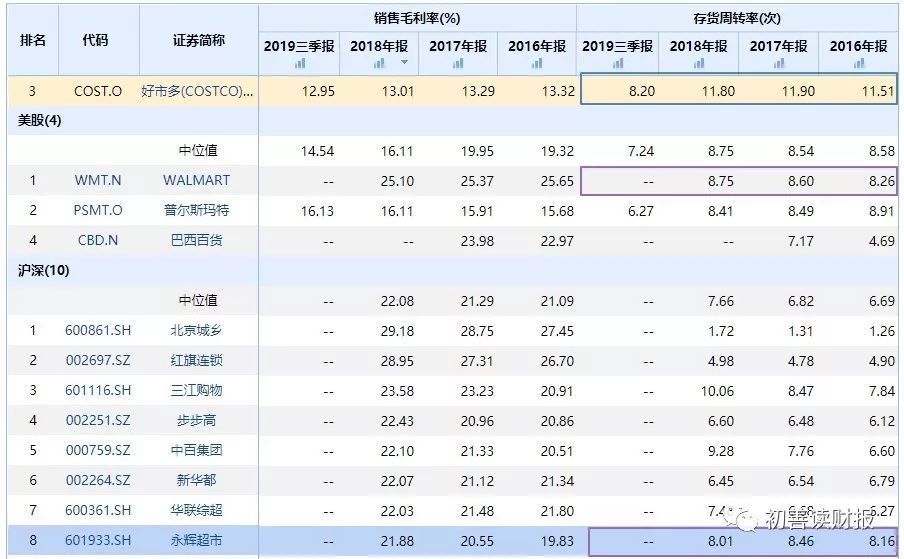Select security name WALMART
The height and width of the screenshot is (559, 904).
tap(197, 180)
